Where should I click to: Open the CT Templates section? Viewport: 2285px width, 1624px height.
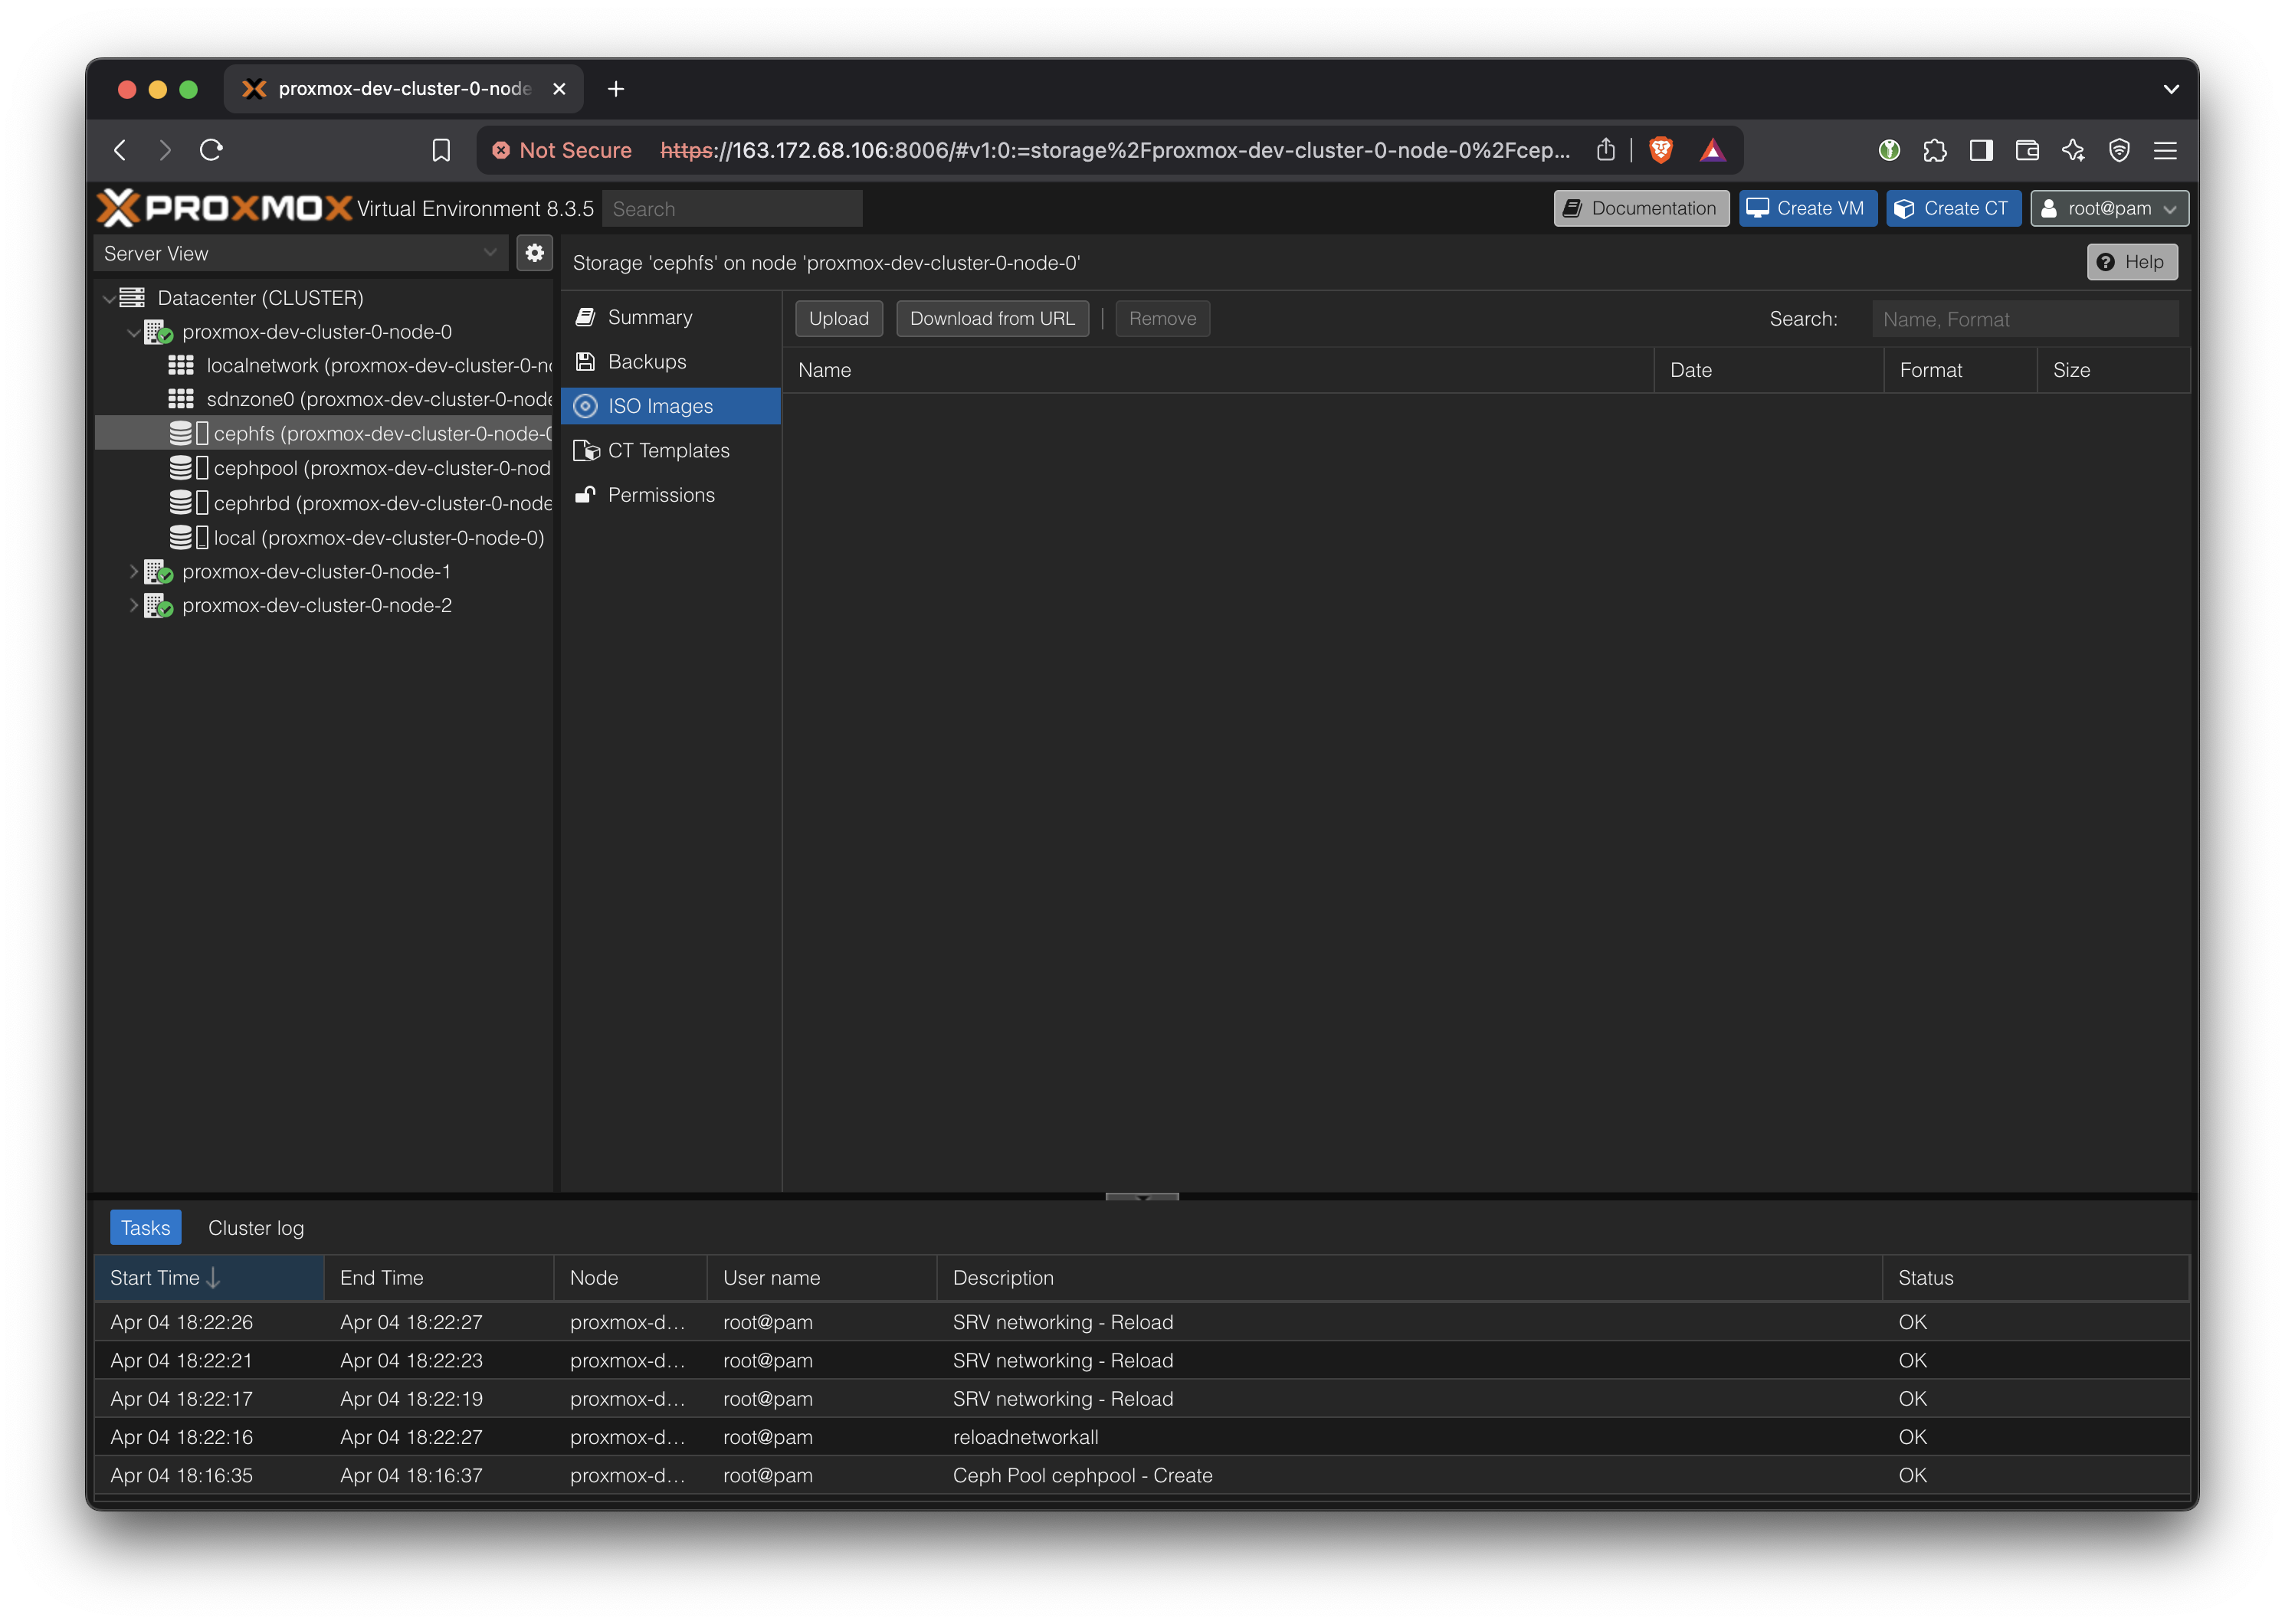[x=668, y=451]
